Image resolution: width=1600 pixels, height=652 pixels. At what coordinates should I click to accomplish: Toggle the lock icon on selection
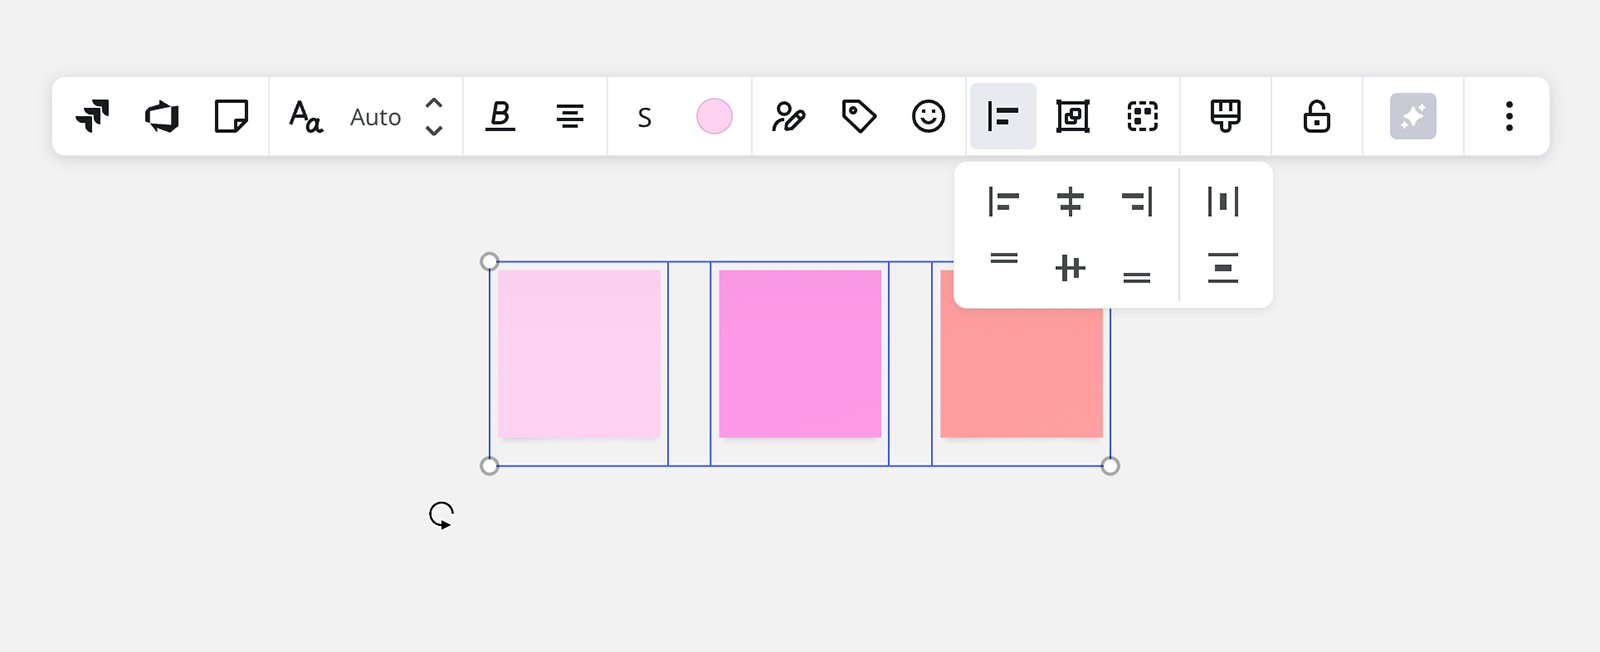click(x=1316, y=116)
